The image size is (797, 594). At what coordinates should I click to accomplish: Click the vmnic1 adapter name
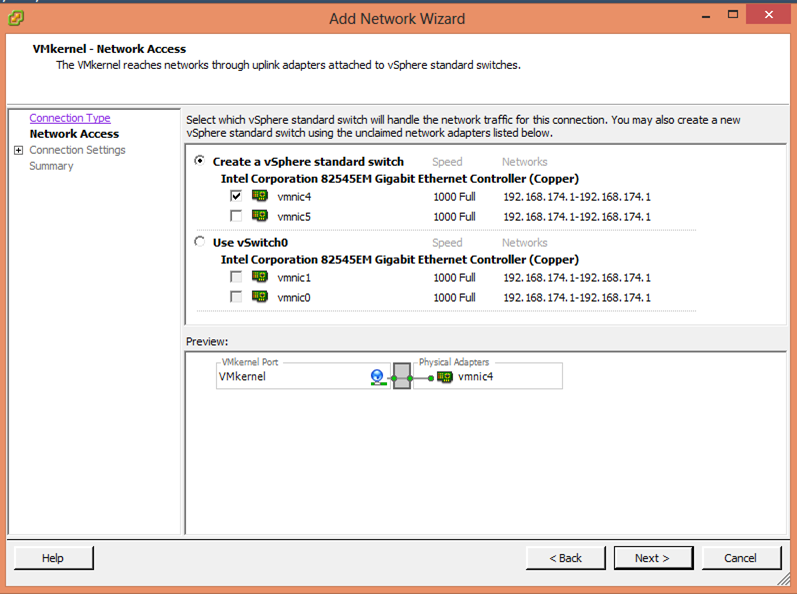(294, 277)
